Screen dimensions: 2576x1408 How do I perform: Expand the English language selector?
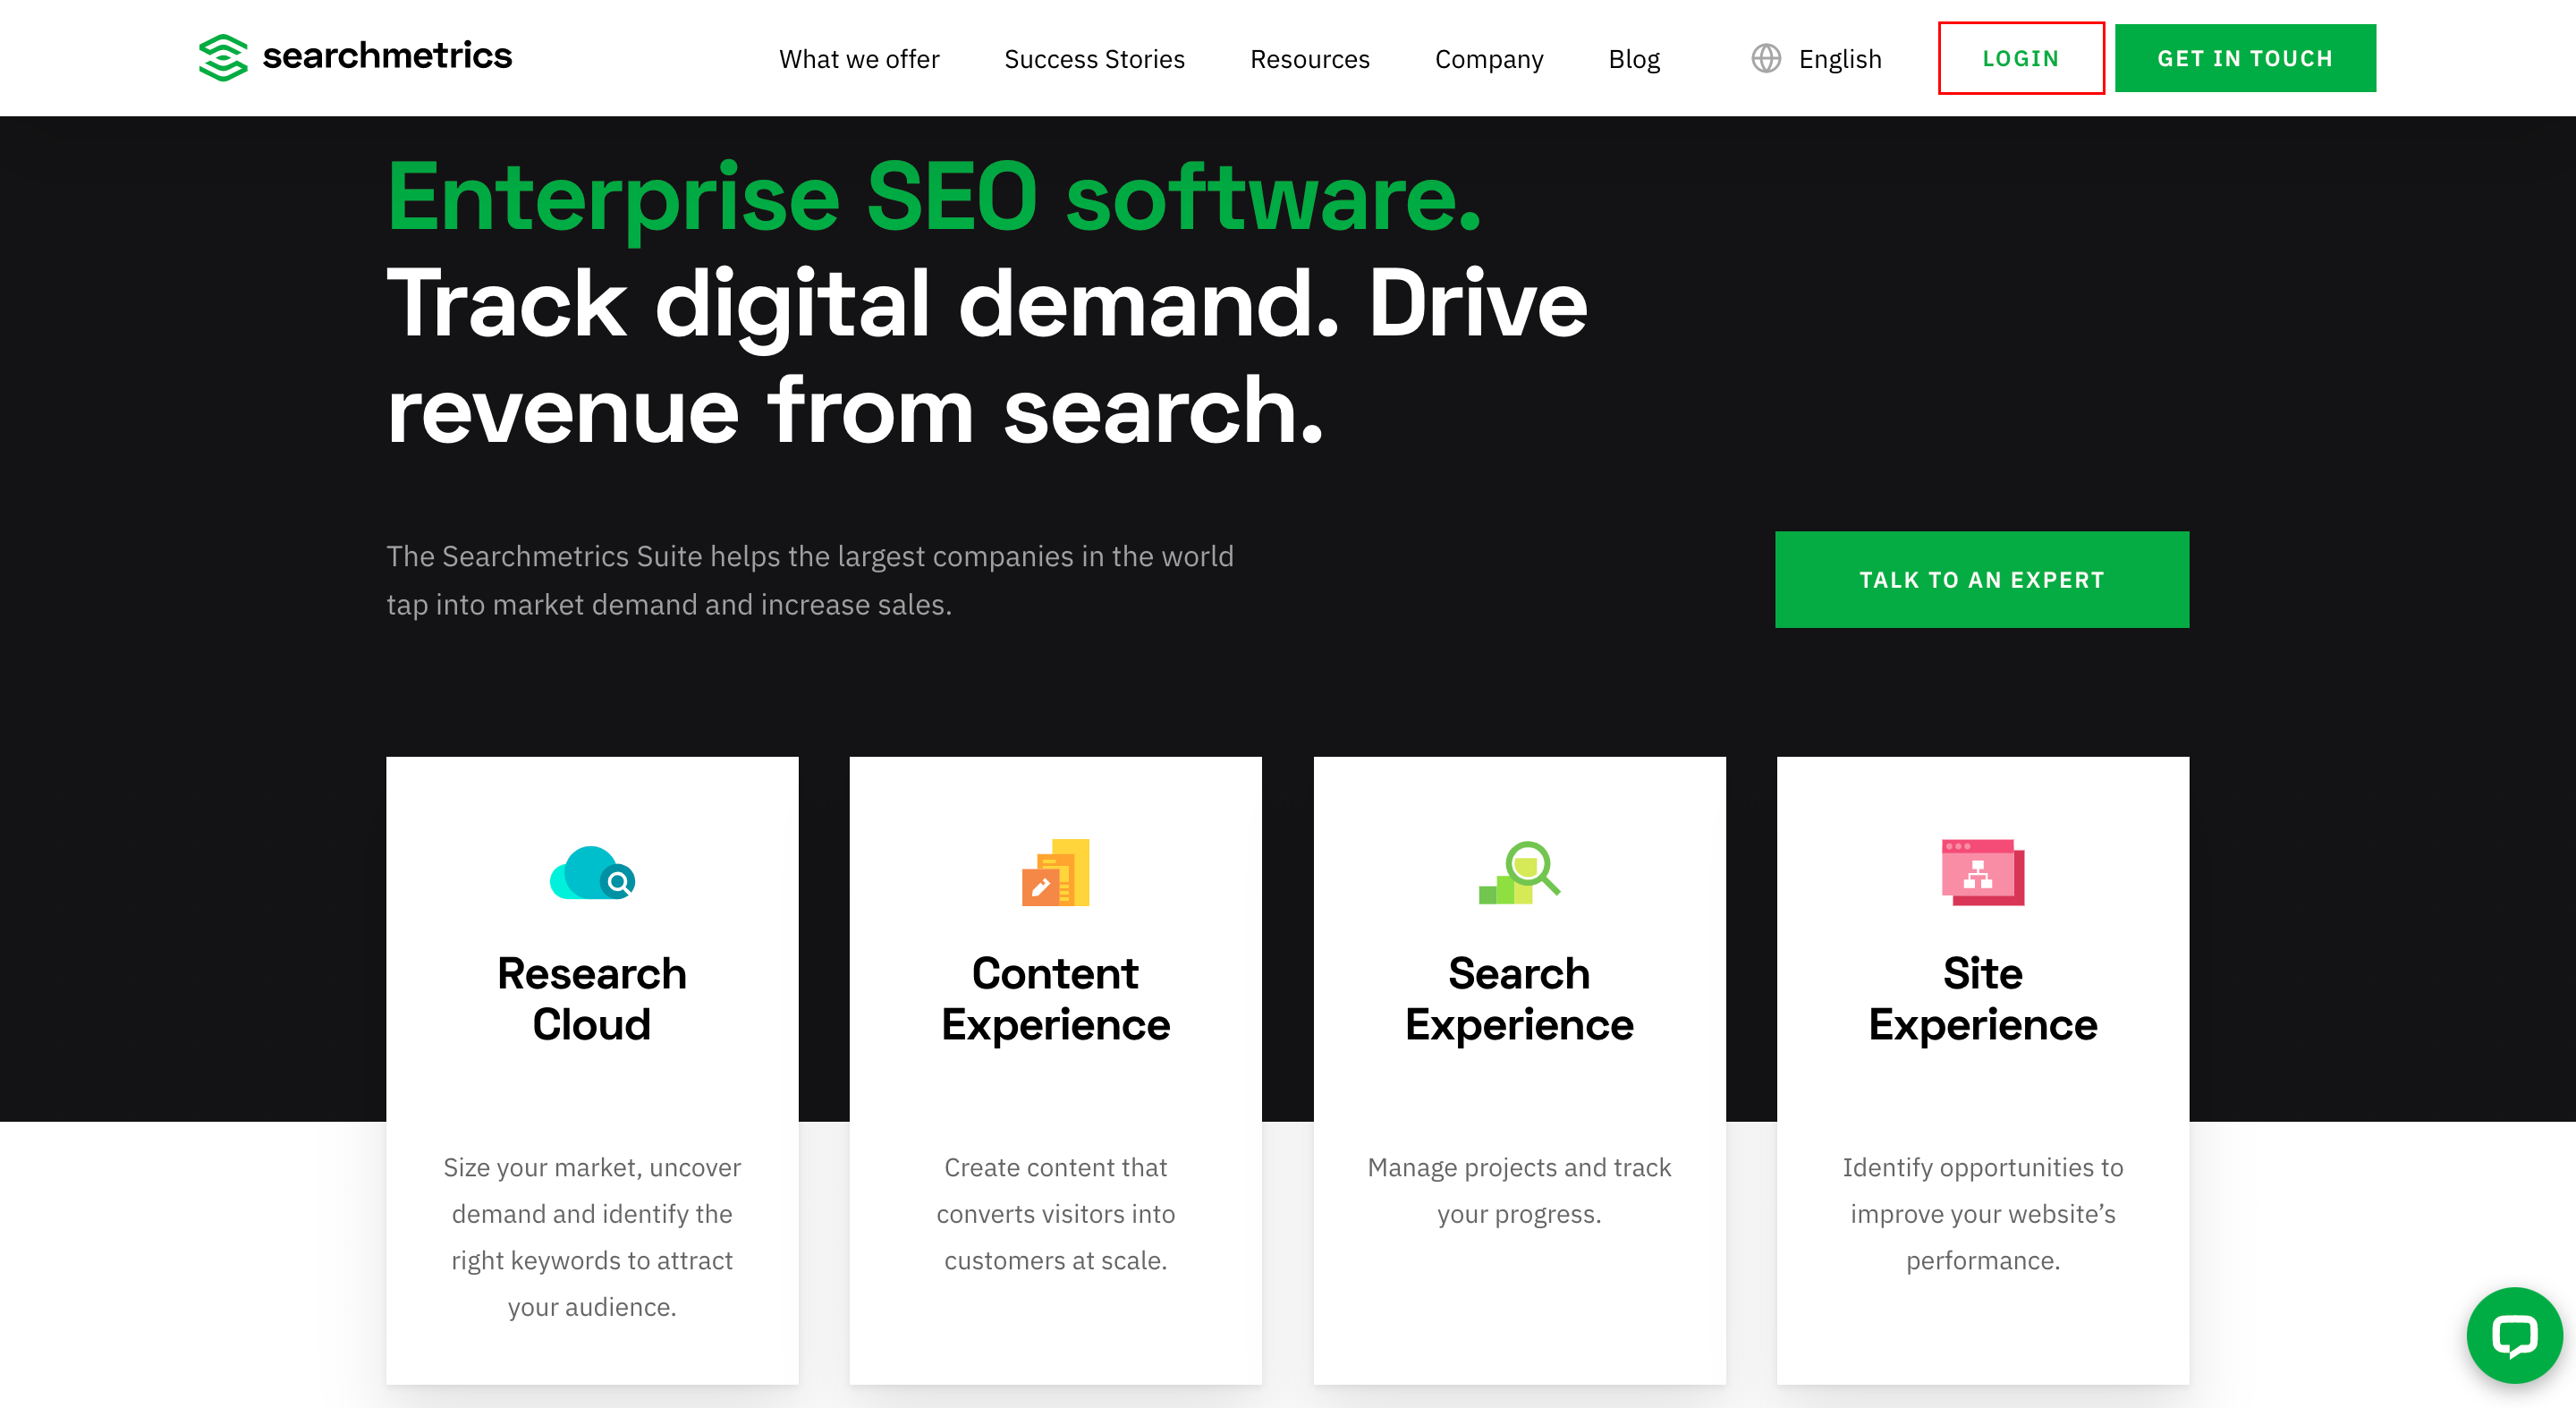tap(1840, 59)
